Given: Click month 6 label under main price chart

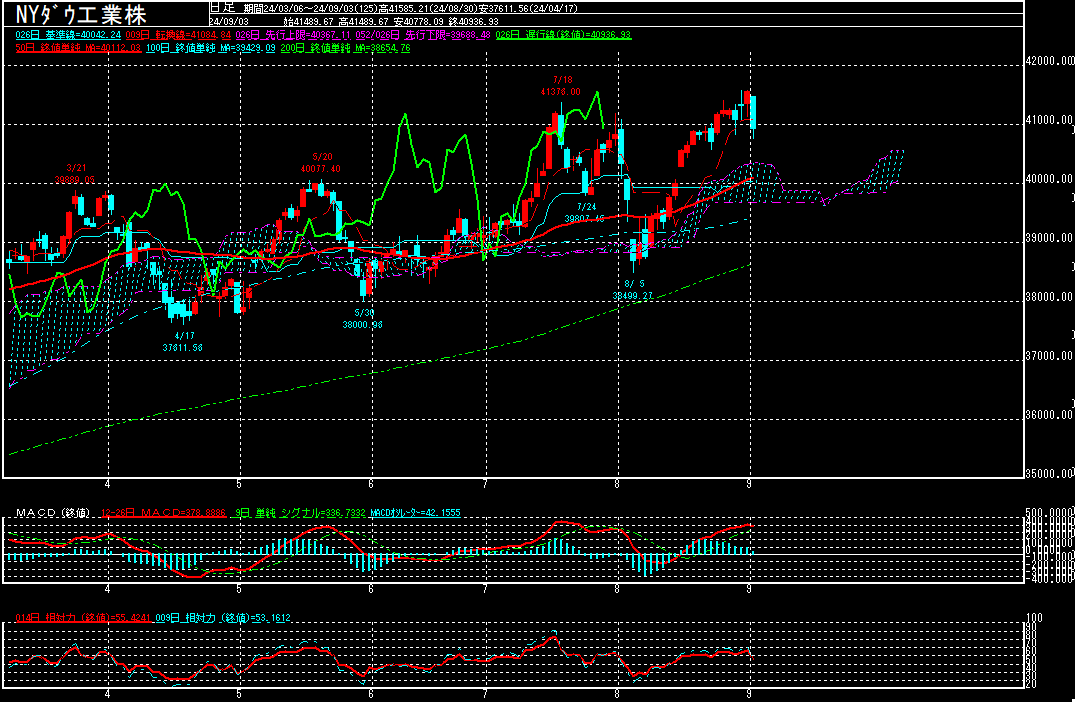Looking at the screenshot, I should point(371,484).
